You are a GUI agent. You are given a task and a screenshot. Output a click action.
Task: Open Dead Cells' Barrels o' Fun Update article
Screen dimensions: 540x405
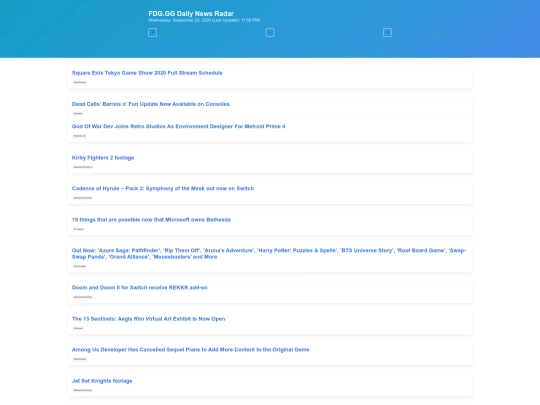tap(150, 104)
